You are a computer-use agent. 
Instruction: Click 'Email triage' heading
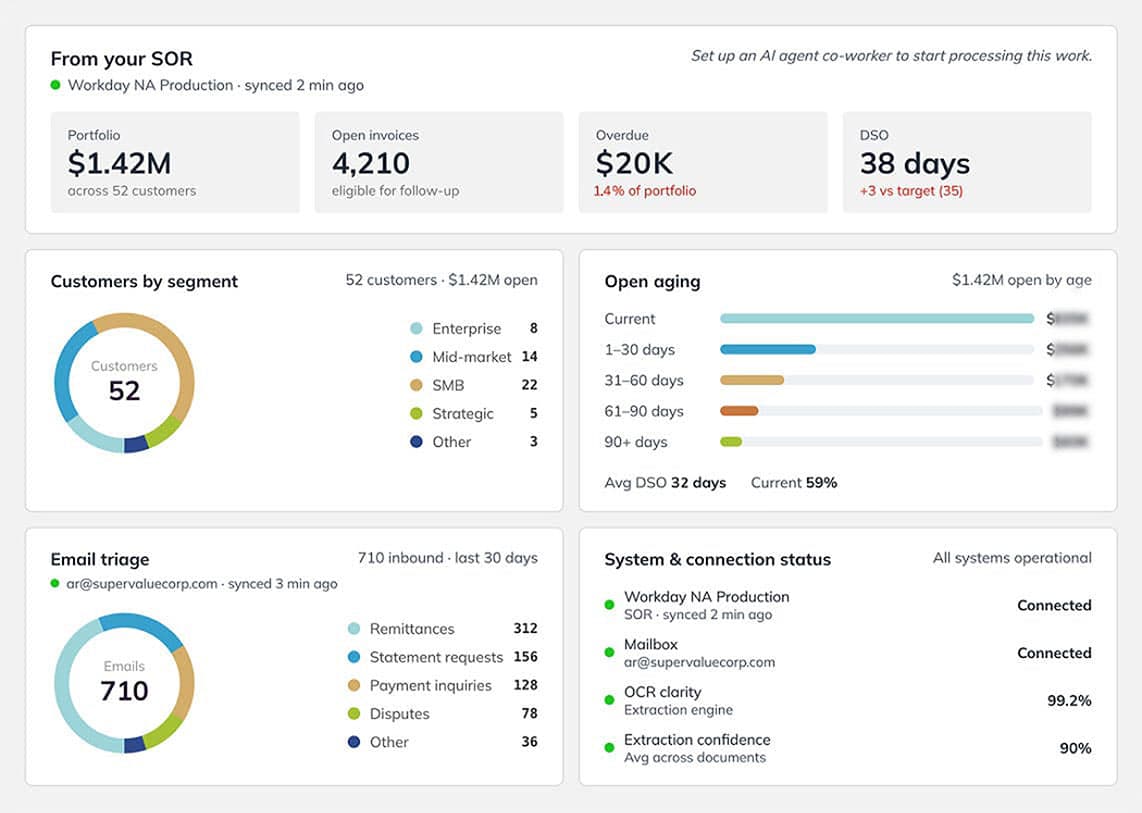click(x=100, y=559)
